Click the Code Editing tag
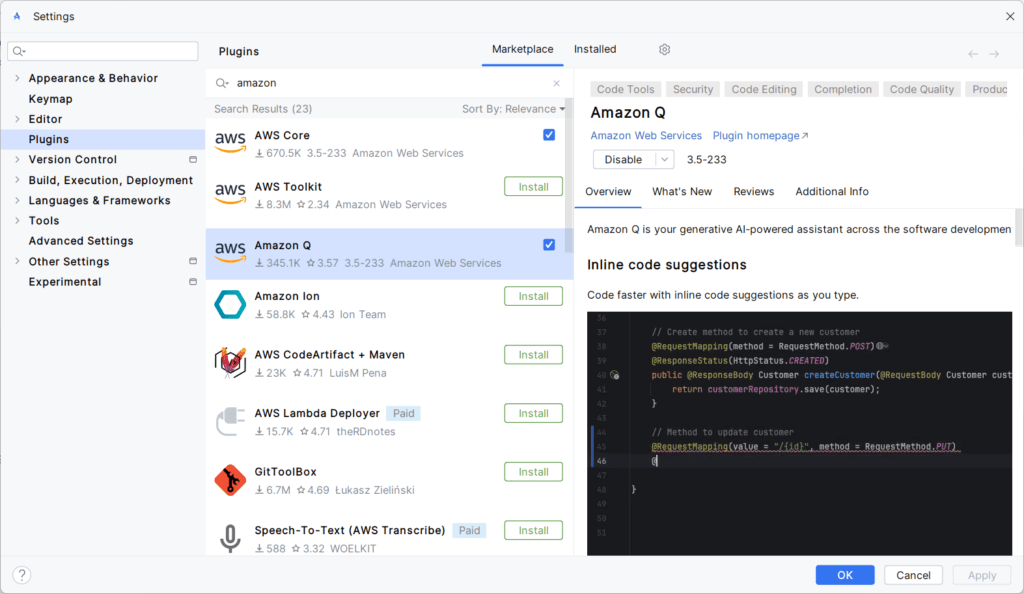The height and width of the screenshot is (594, 1024). 763,89
